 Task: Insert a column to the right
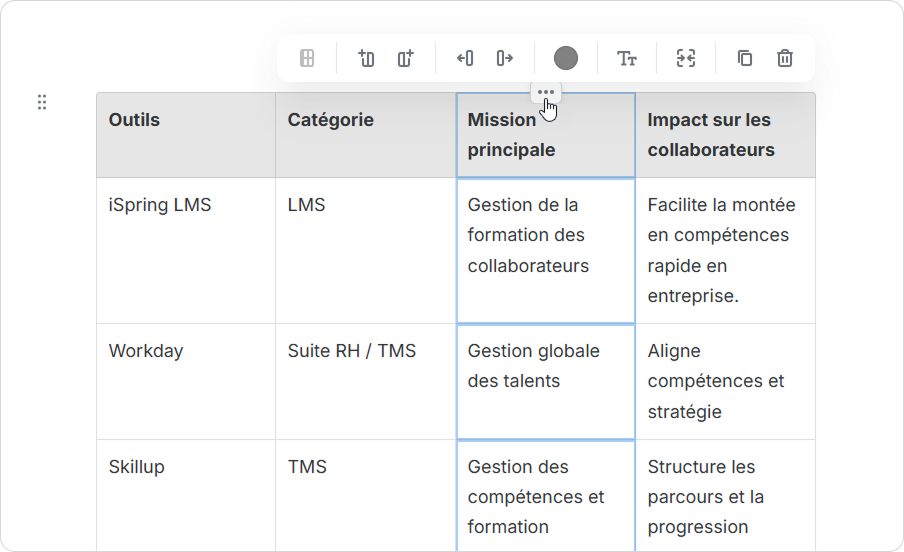pyautogui.click(x=405, y=59)
